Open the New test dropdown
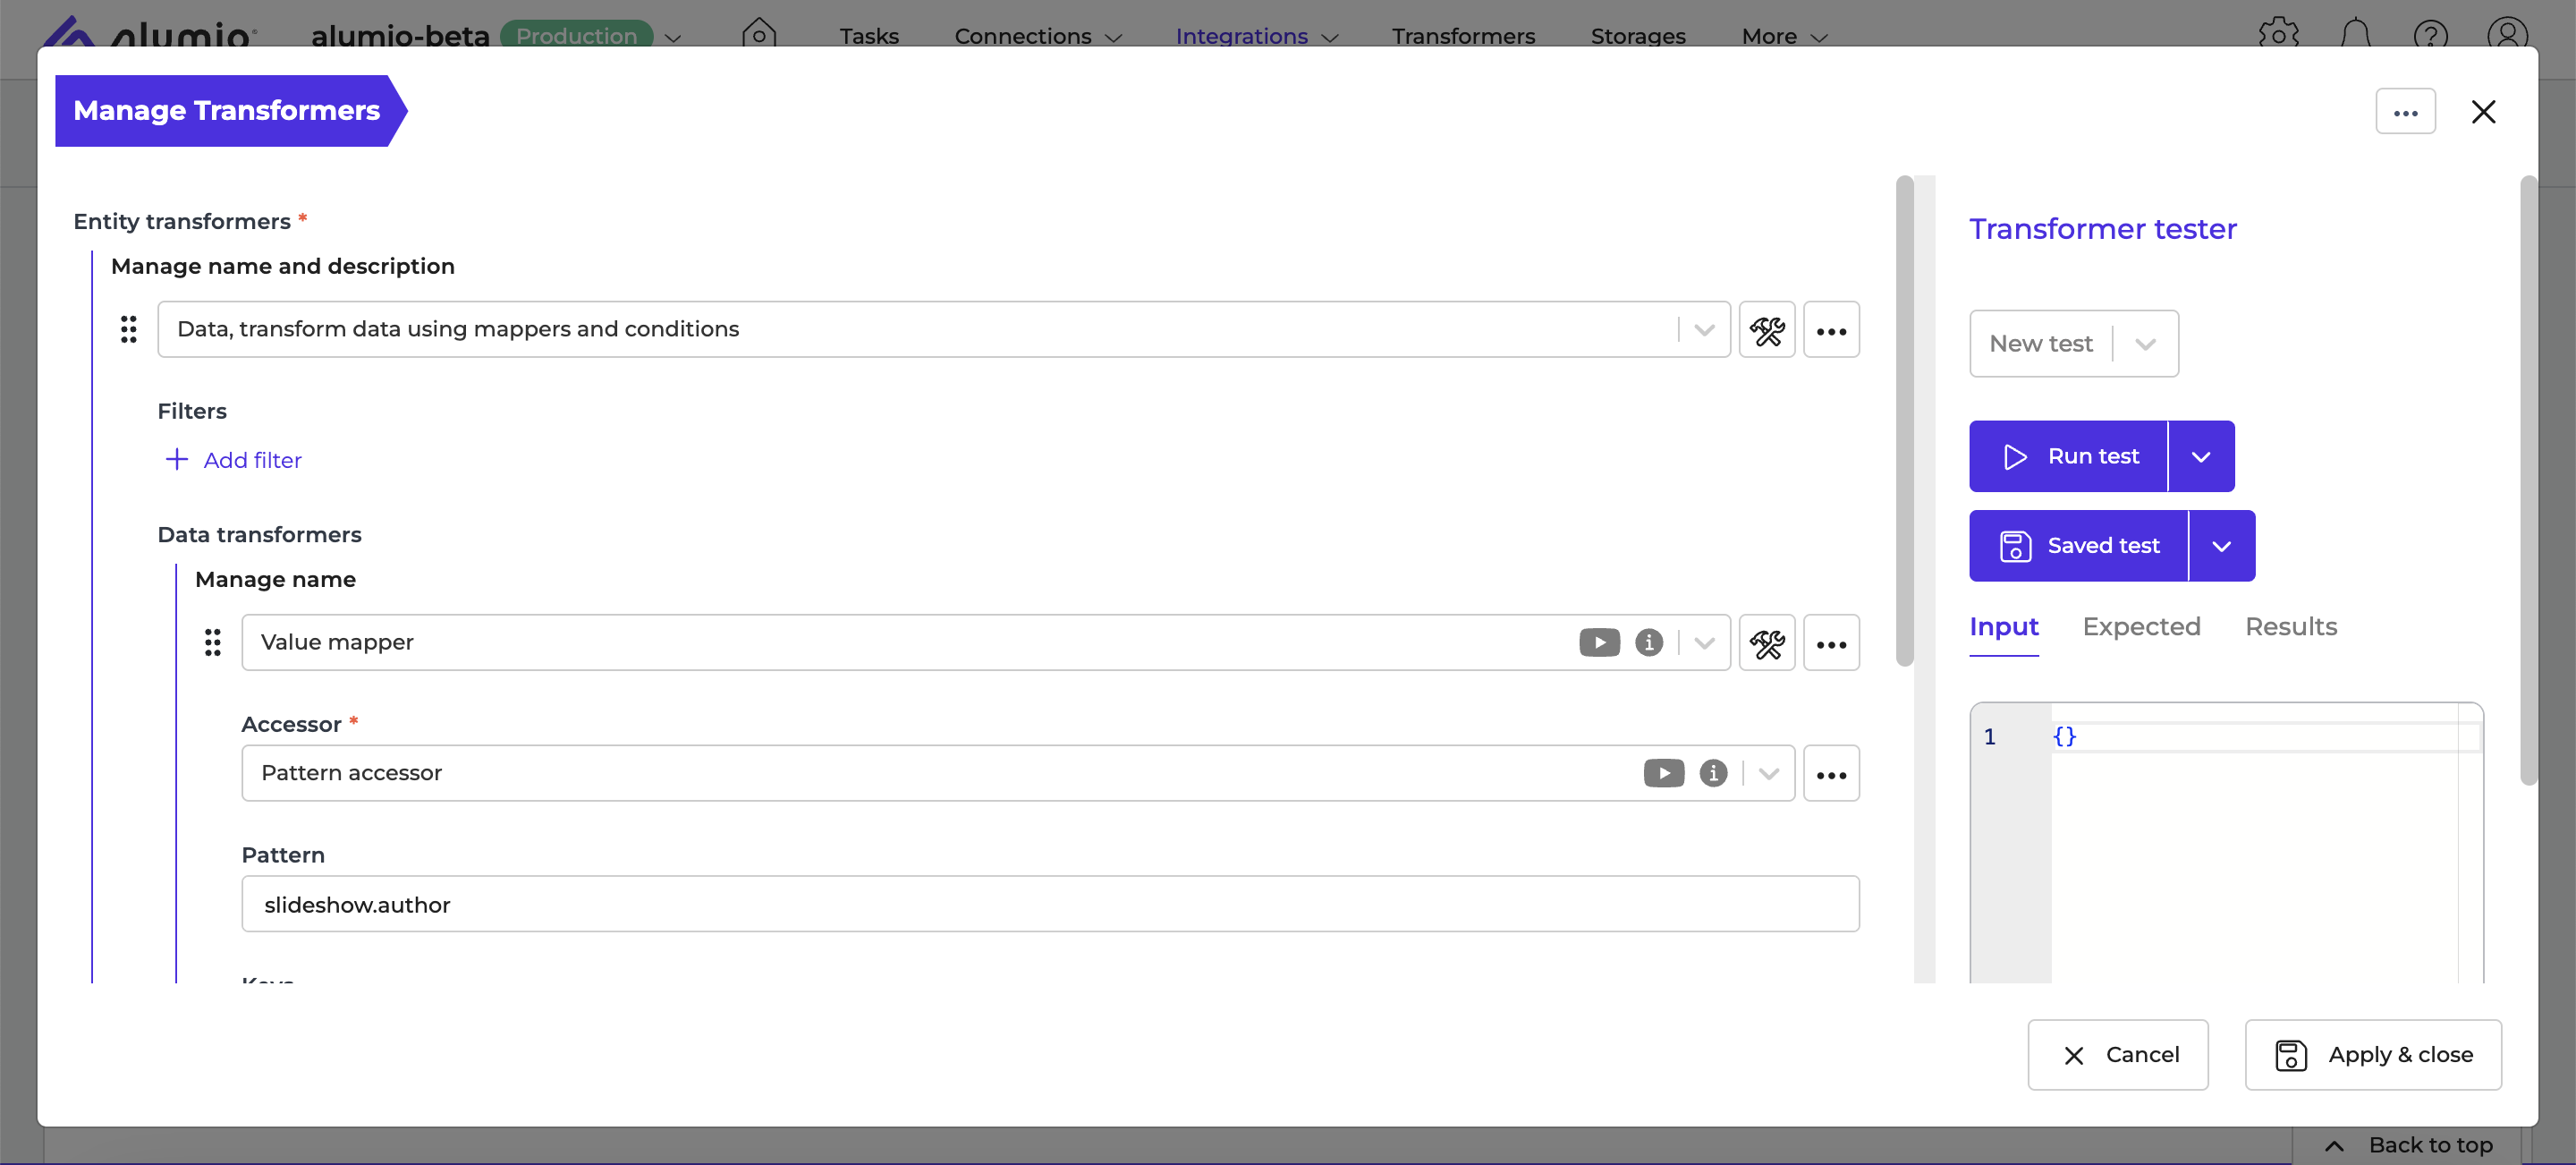 tap(2073, 343)
